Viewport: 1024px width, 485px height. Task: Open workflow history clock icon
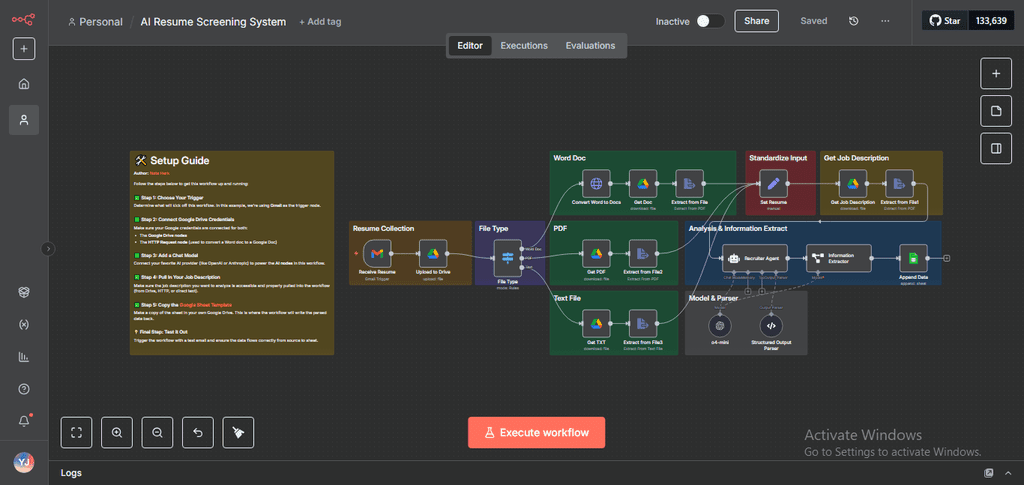(854, 21)
